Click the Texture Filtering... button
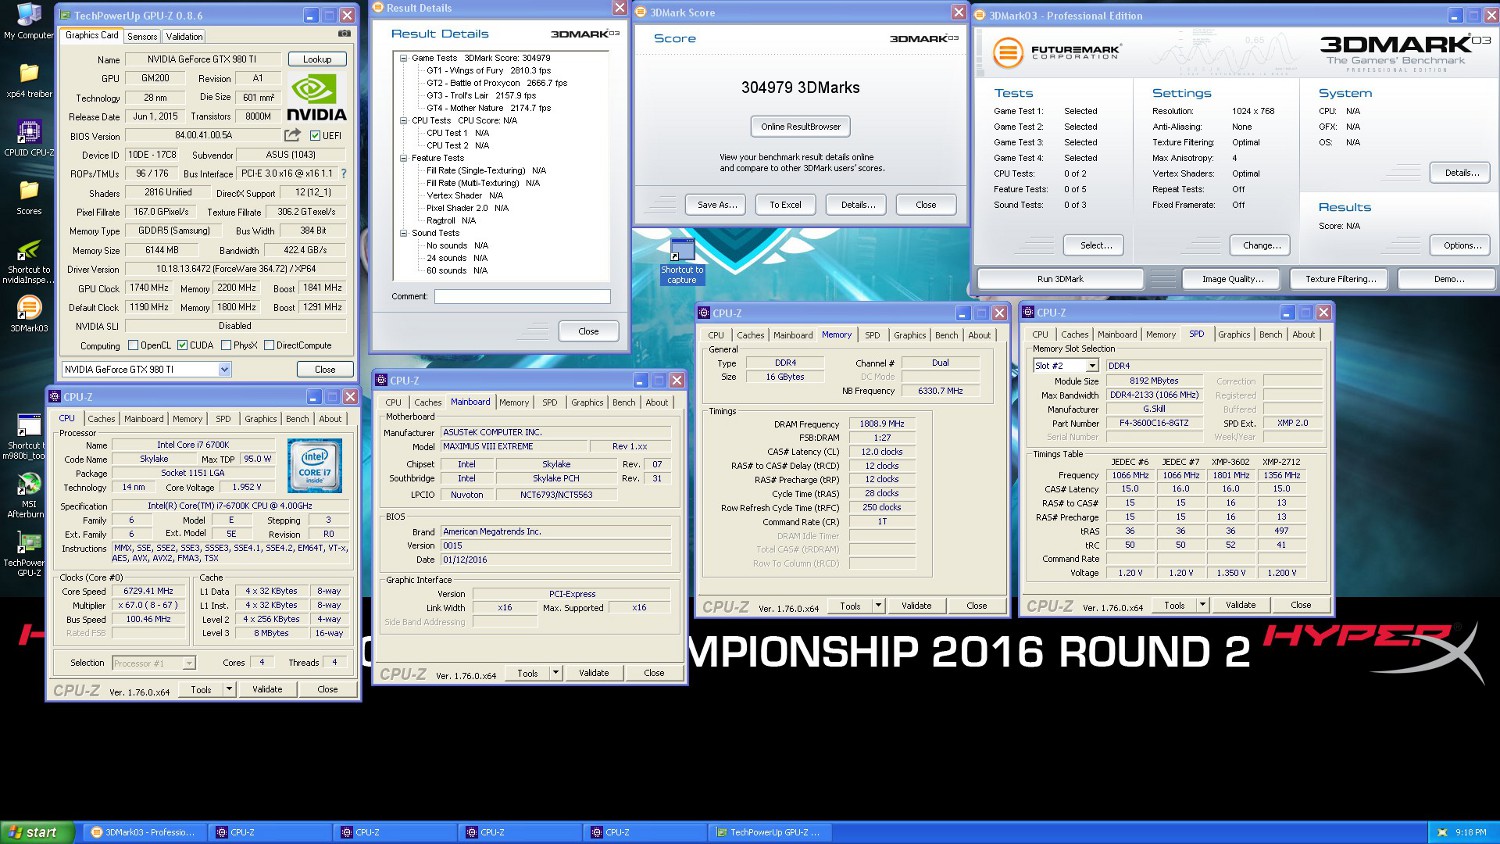 click(1340, 279)
